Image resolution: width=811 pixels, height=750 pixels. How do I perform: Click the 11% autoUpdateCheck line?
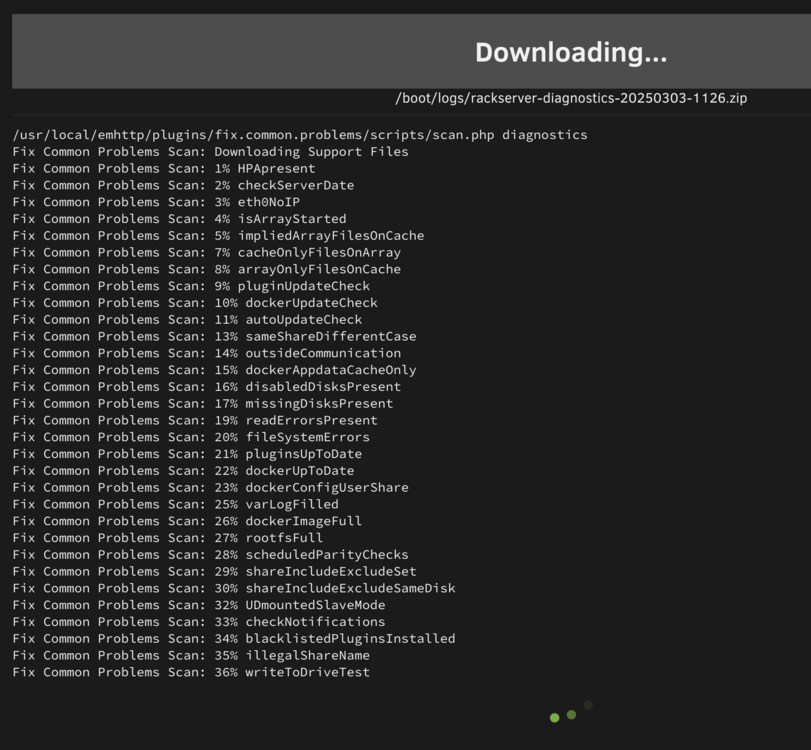pyautogui.click(x=187, y=320)
